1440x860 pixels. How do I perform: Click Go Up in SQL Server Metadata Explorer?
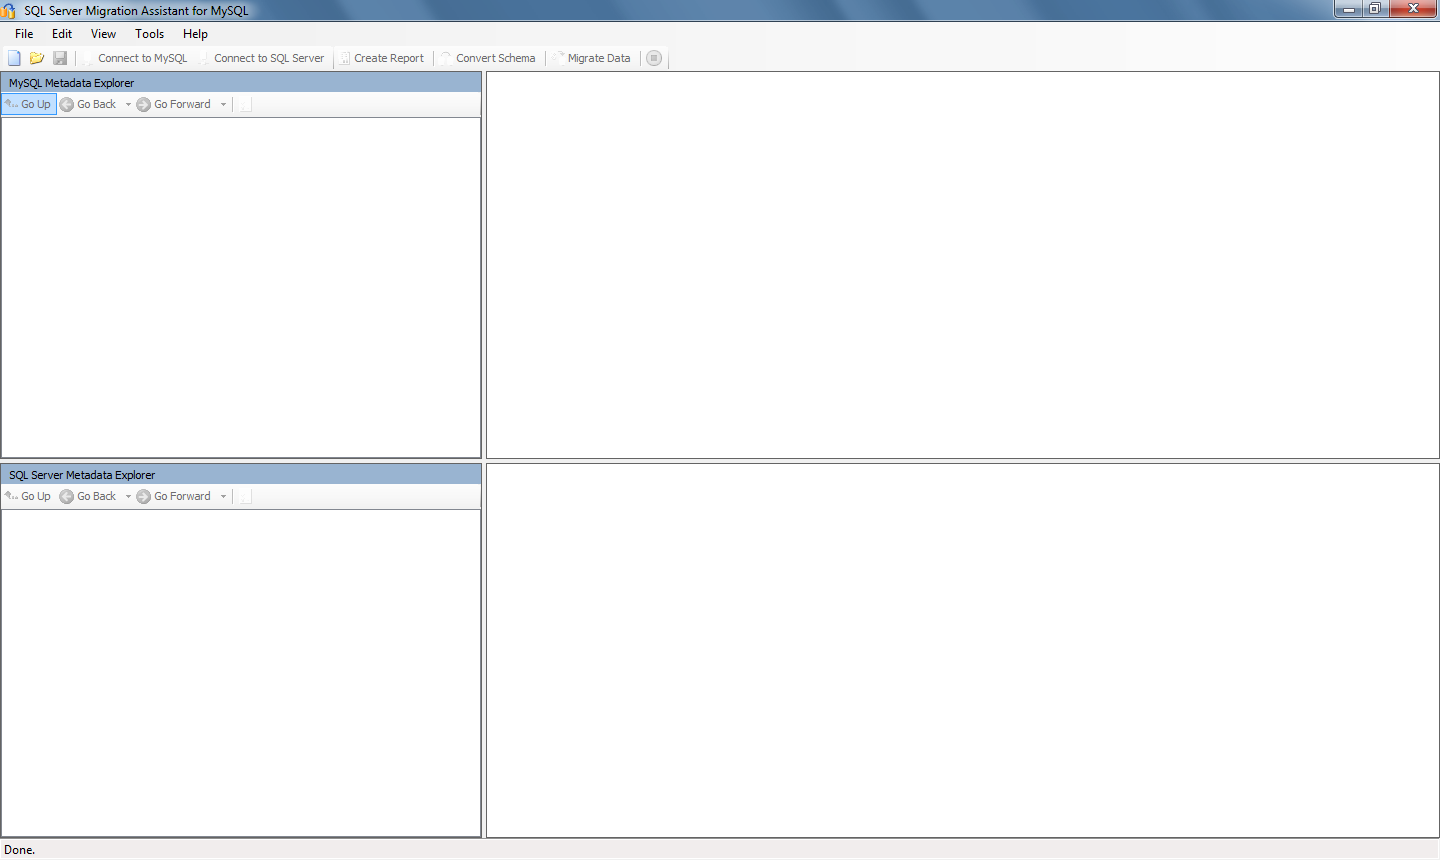[28, 496]
